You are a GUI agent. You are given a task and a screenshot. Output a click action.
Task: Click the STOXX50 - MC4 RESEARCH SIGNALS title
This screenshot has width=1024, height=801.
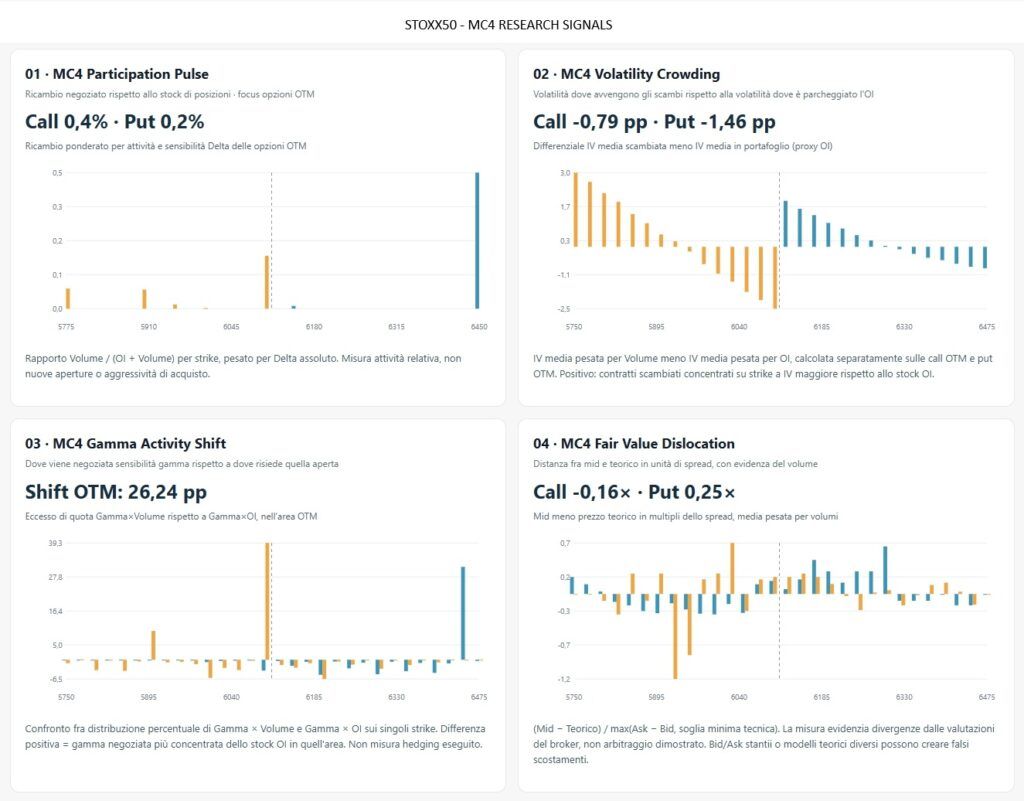(508, 25)
